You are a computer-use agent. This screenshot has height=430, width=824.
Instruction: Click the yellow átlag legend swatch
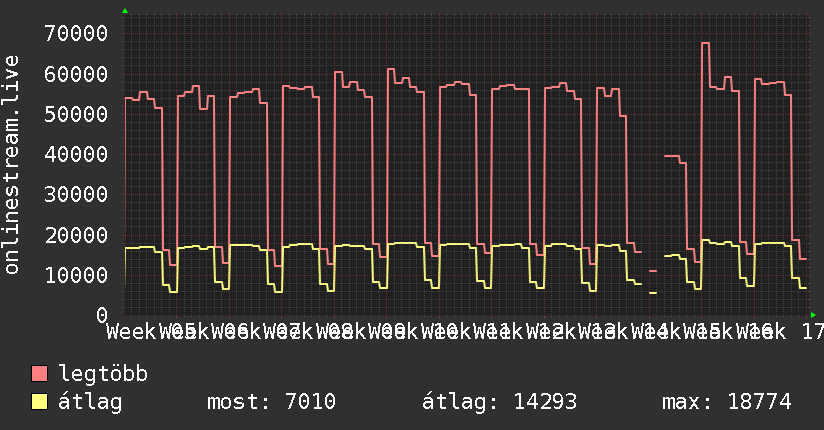(39, 402)
